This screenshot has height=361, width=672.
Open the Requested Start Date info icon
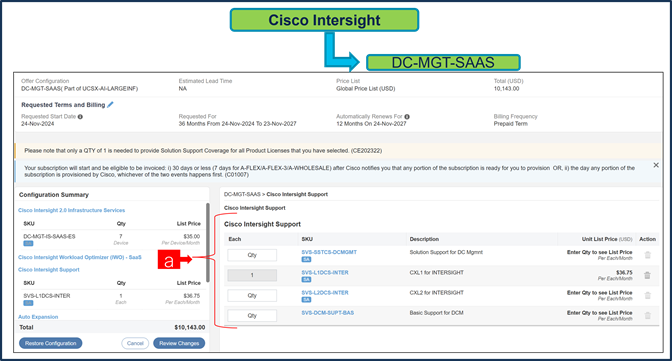[x=80, y=117]
